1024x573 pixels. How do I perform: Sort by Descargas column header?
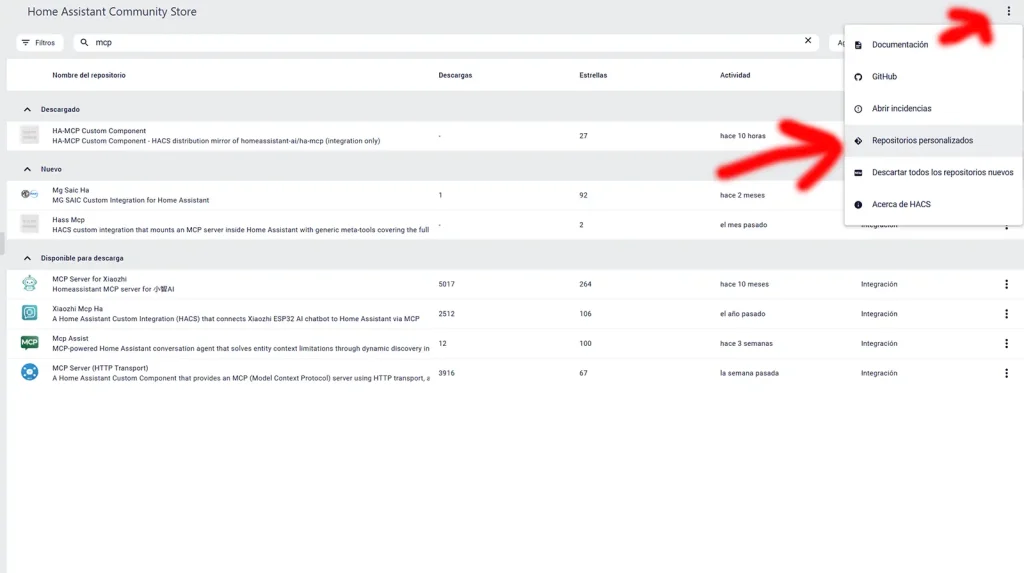(x=455, y=75)
